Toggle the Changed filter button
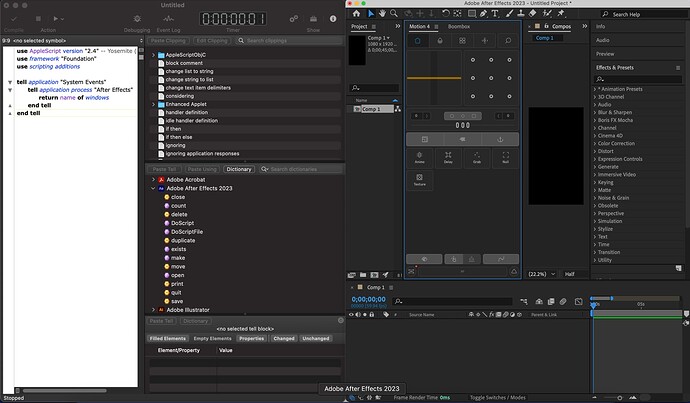Viewport: 690px width, 403px height. (x=284, y=338)
